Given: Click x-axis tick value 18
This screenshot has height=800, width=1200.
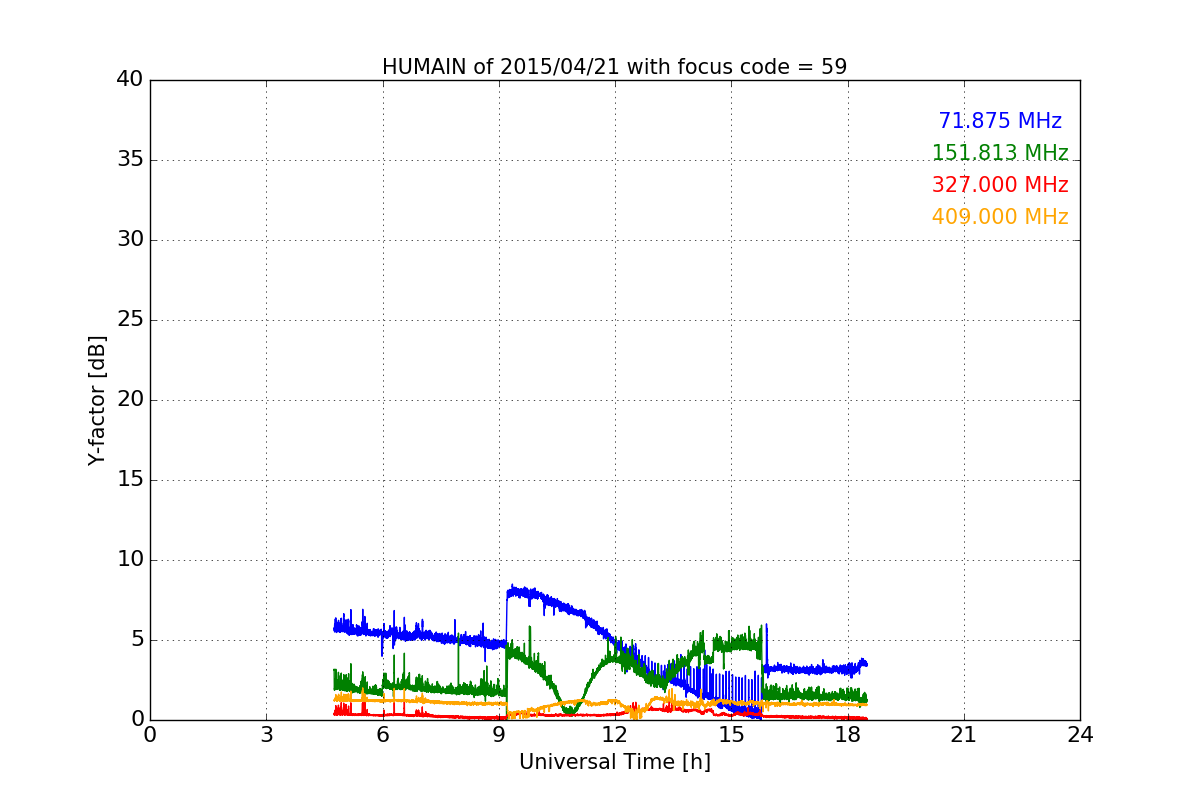Looking at the screenshot, I should pyautogui.click(x=848, y=734).
